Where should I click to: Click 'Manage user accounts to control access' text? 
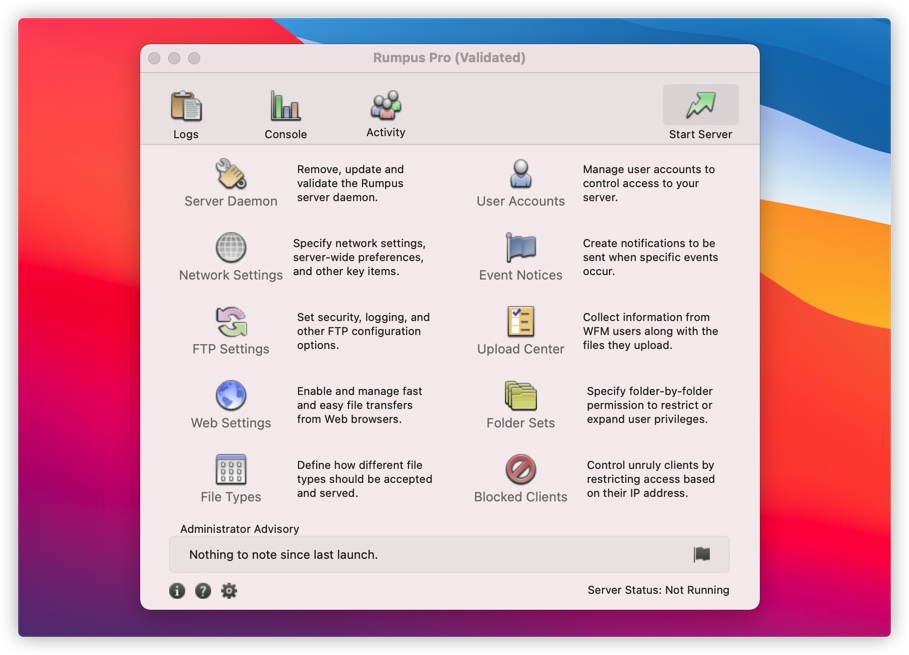coord(649,183)
